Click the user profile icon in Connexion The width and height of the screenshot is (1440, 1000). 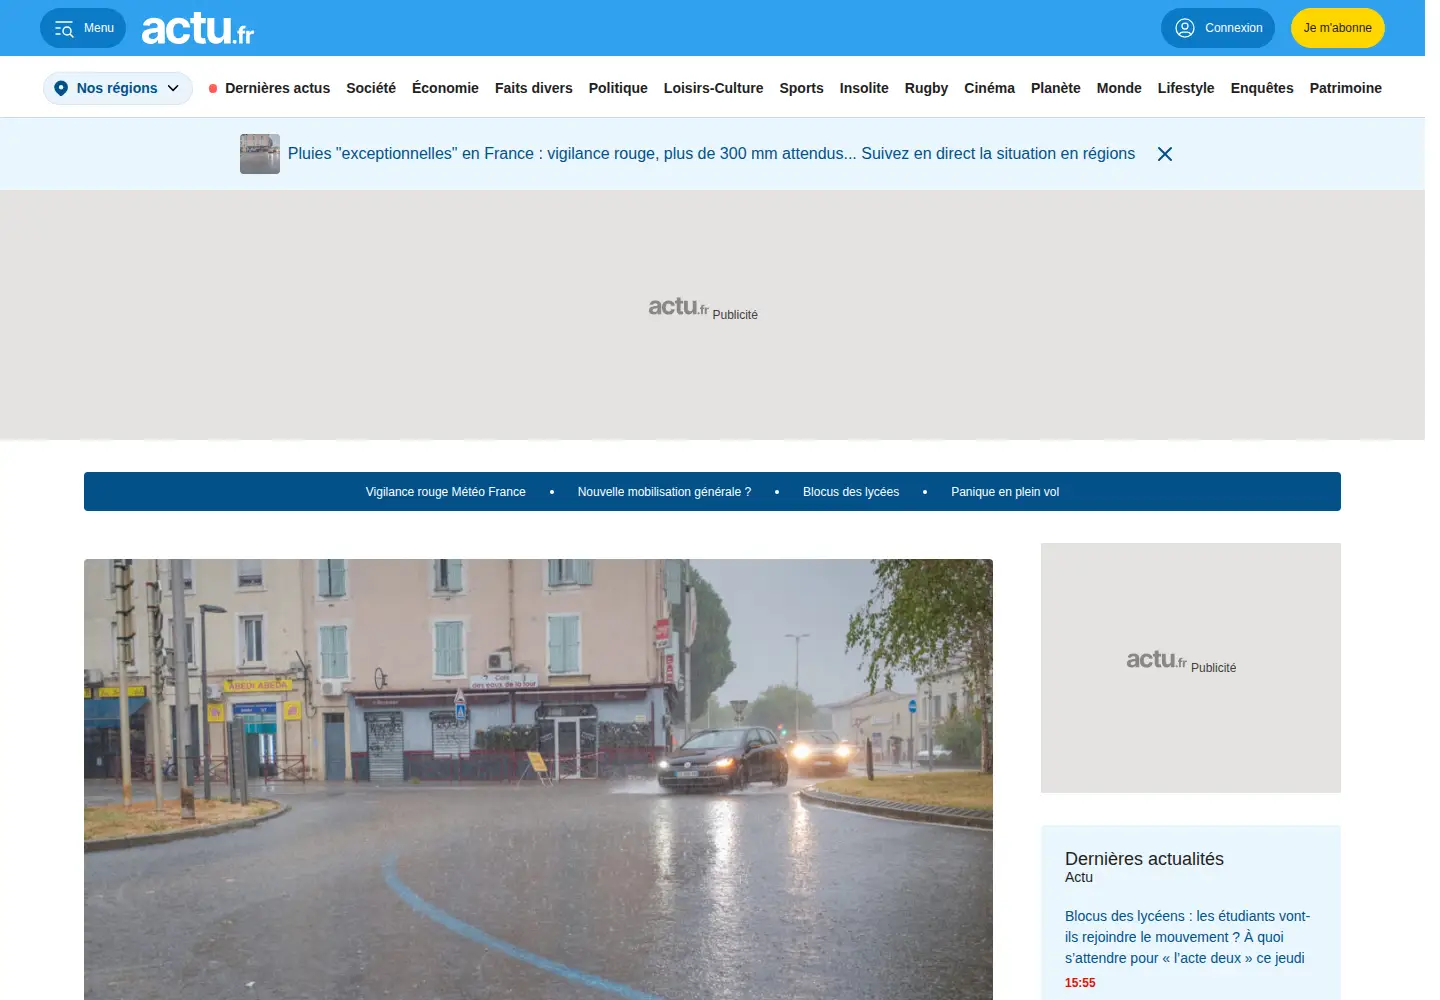1185,28
